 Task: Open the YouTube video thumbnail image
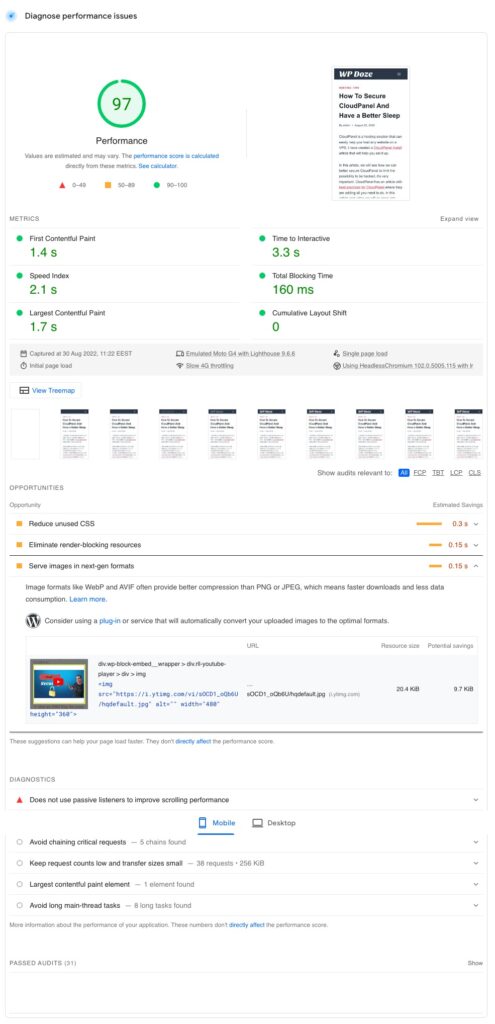pyautogui.click(x=59, y=683)
